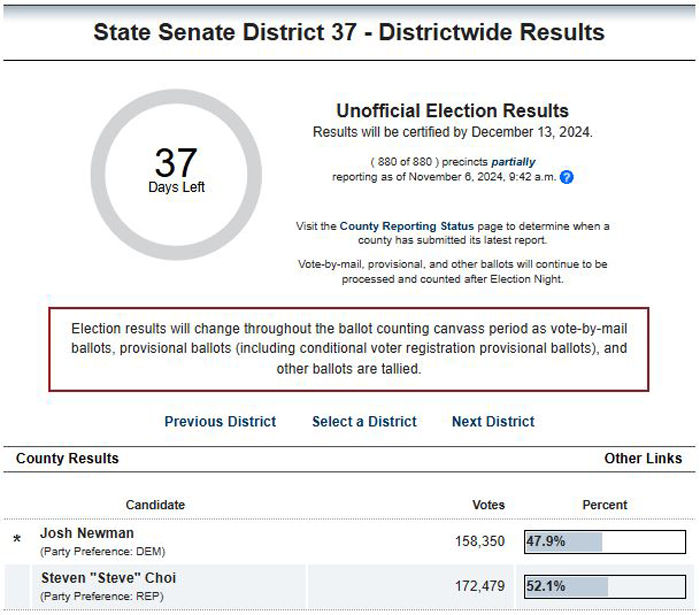The height and width of the screenshot is (615, 700).
Task: Click the 158,350 vote count
Action: 480,541
